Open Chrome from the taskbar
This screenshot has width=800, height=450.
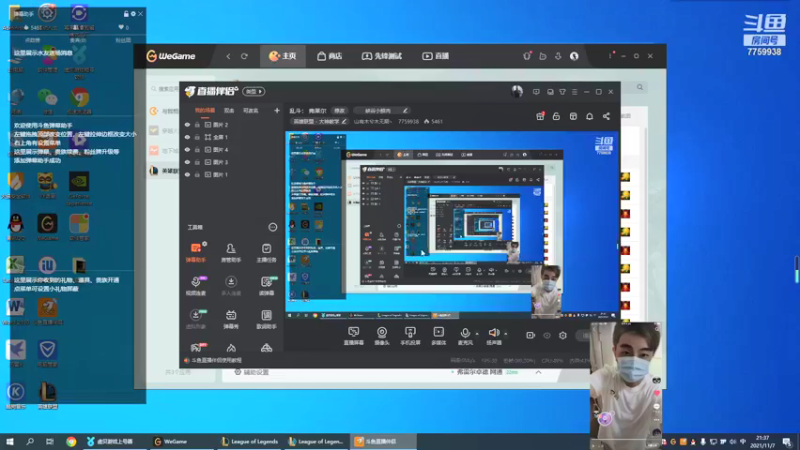(71, 441)
